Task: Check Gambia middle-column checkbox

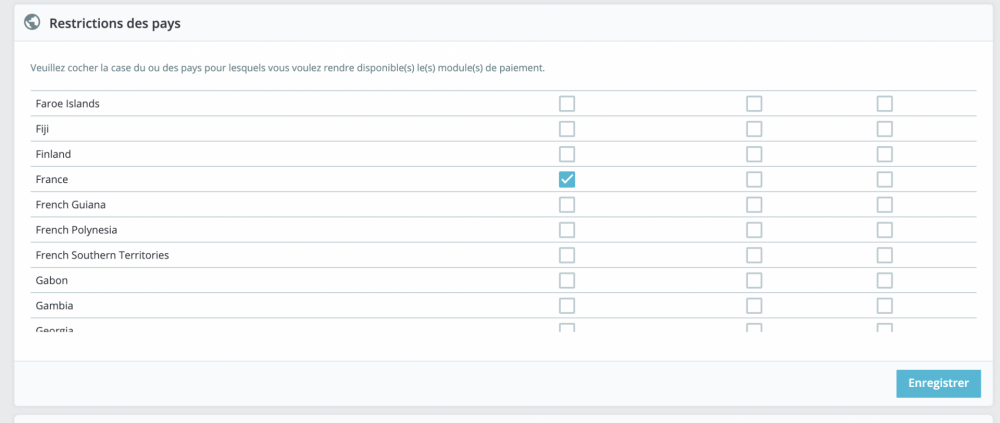Action: coord(754,306)
